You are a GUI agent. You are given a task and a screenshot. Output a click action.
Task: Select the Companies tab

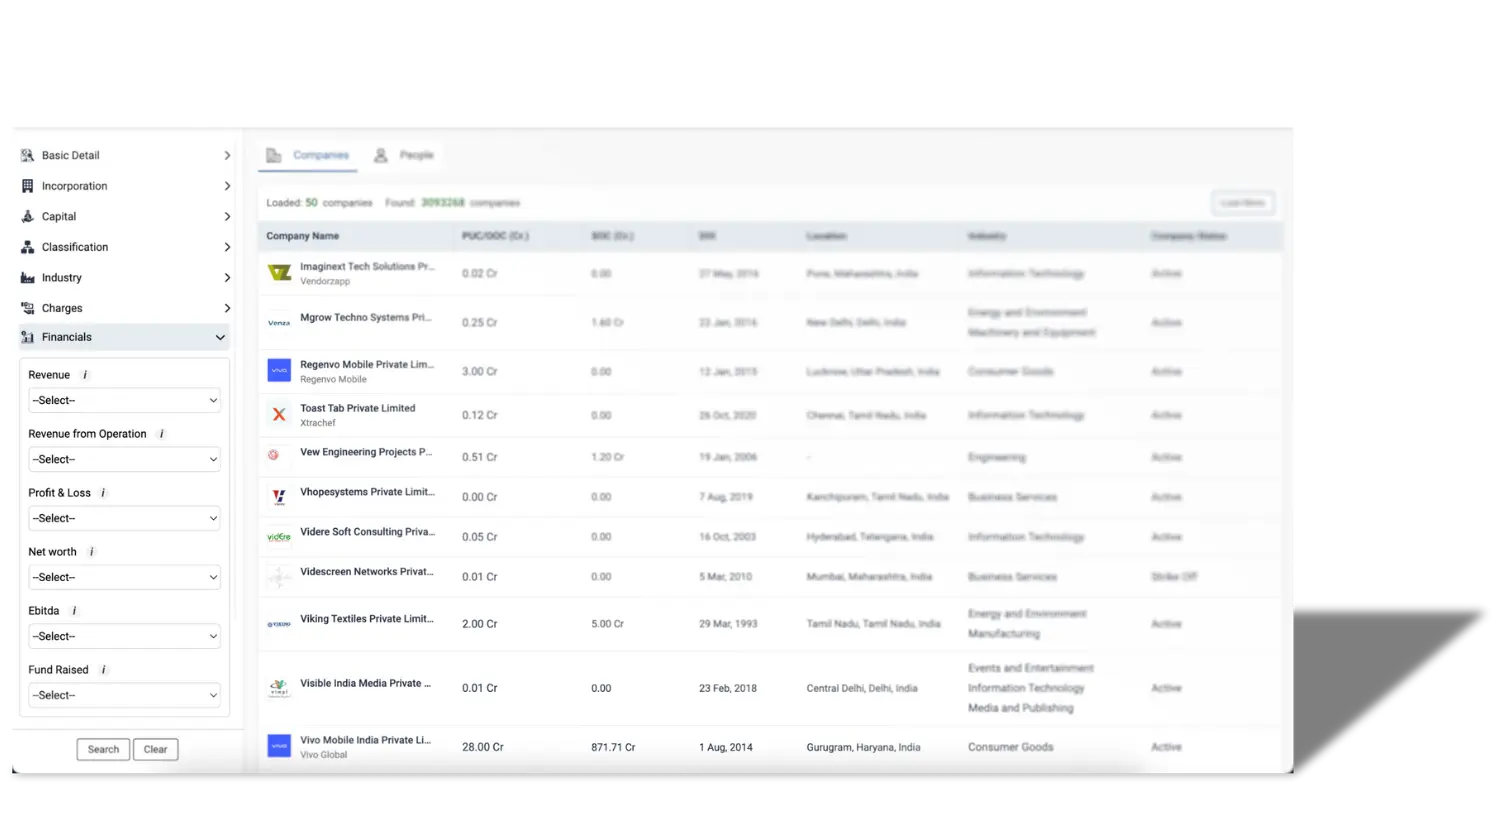[311, 155]
